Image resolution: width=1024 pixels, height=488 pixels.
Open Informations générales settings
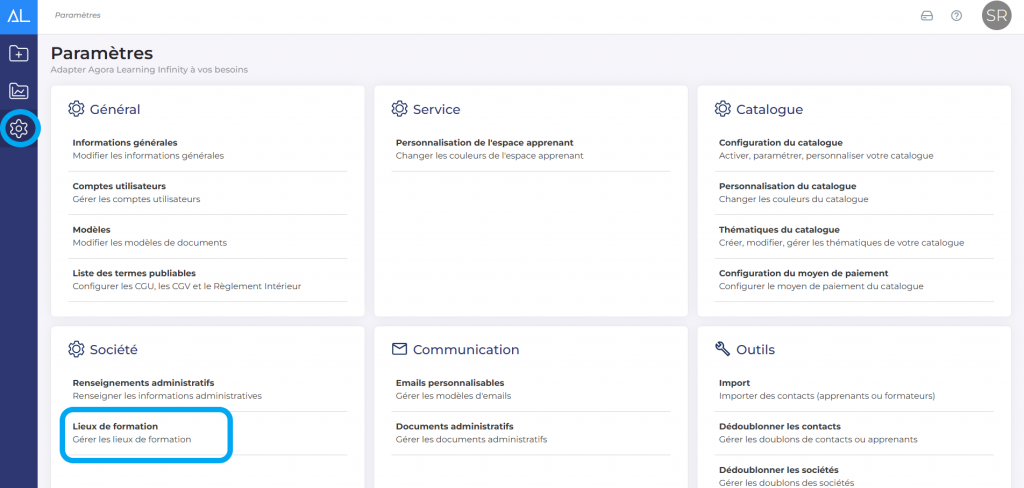click(x=125, y=143)
